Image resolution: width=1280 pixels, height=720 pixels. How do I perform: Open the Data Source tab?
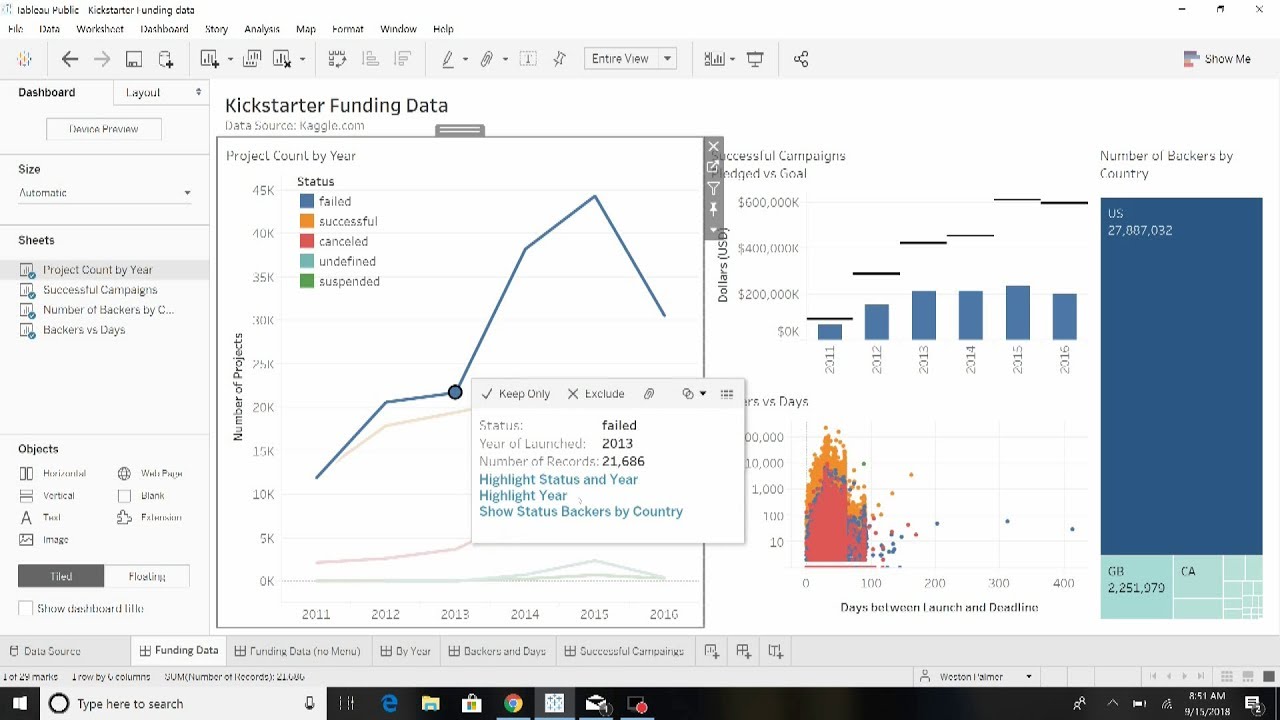point(44,651)
